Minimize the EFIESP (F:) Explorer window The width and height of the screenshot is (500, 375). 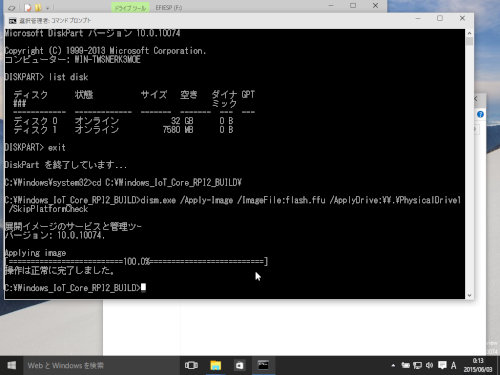[331, 6]
